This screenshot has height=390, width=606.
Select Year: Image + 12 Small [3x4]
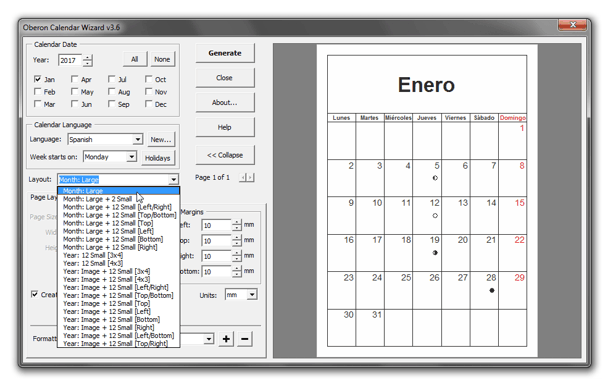click(119, 271)
